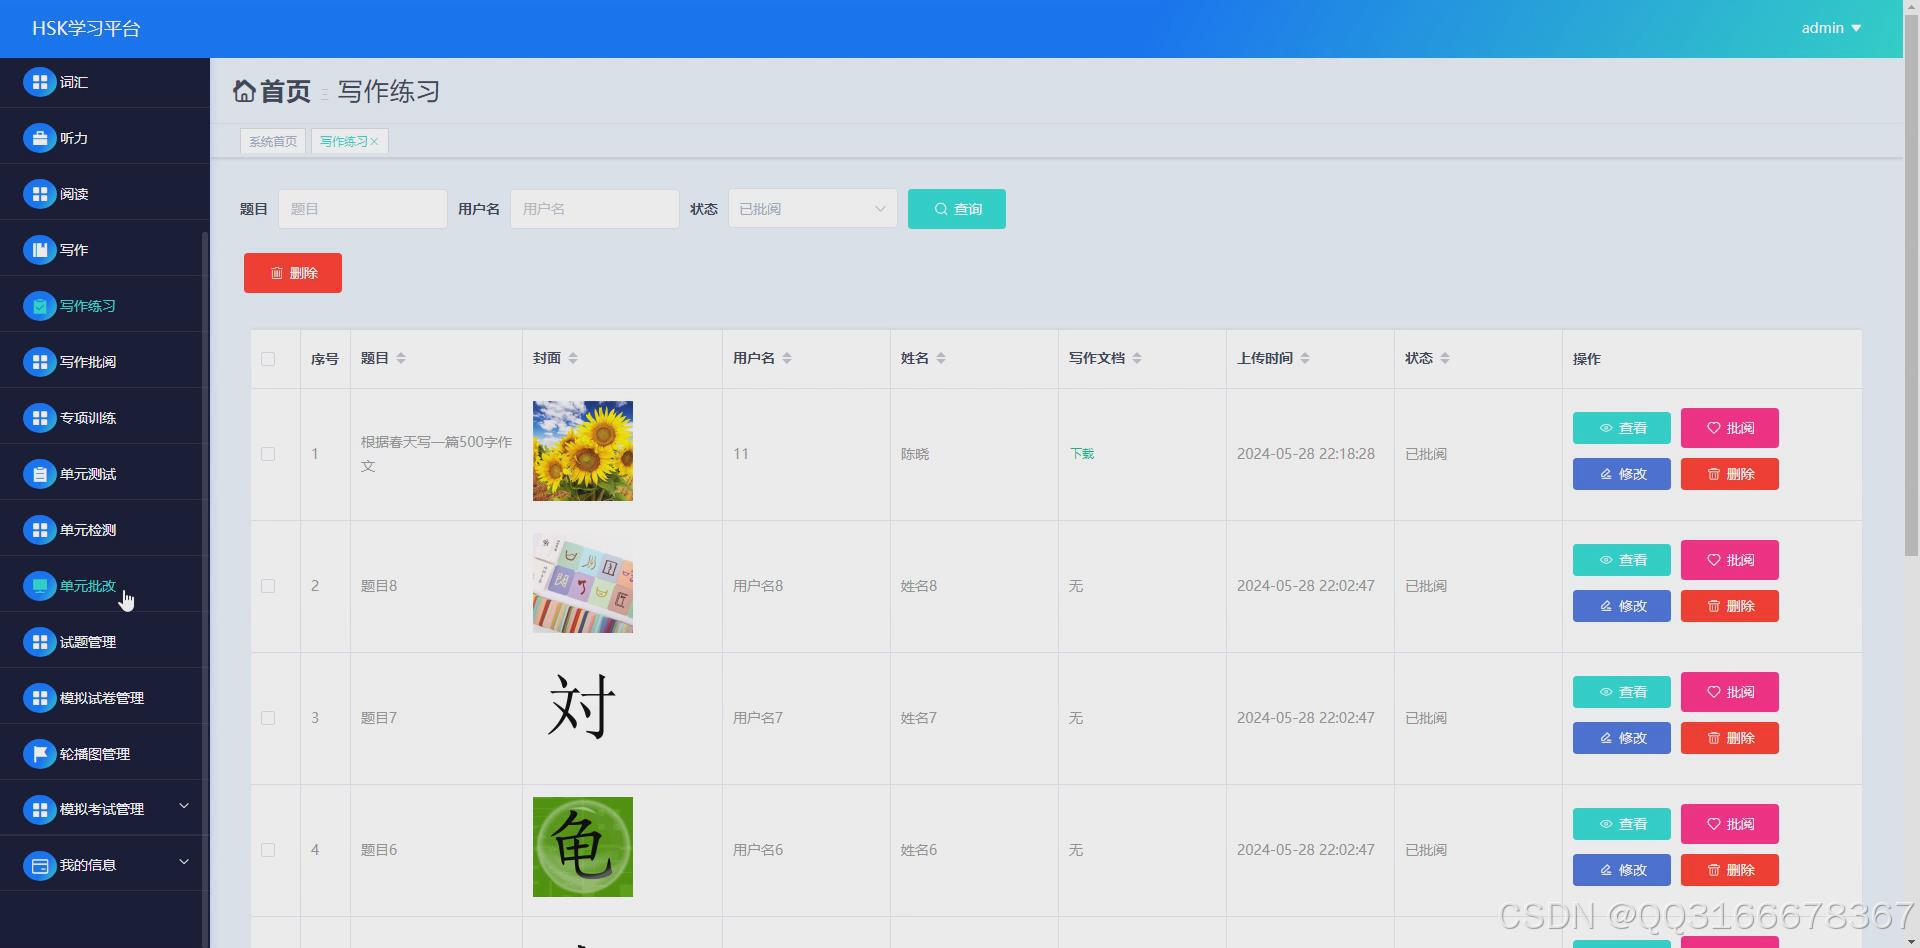Switch to the 系统首页 tab
This screenshot has width=1920, height=948.
(273, 142)
